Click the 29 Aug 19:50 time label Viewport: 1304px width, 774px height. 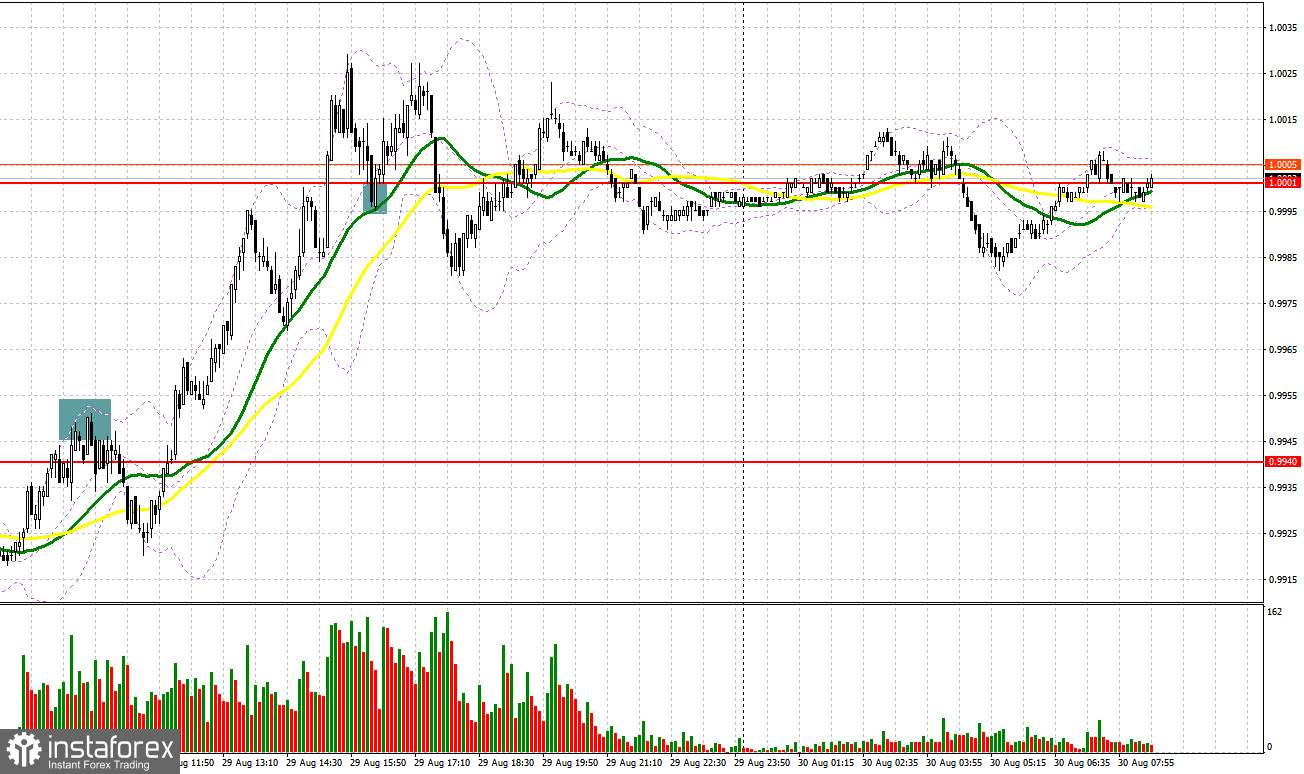click(570, 762)
